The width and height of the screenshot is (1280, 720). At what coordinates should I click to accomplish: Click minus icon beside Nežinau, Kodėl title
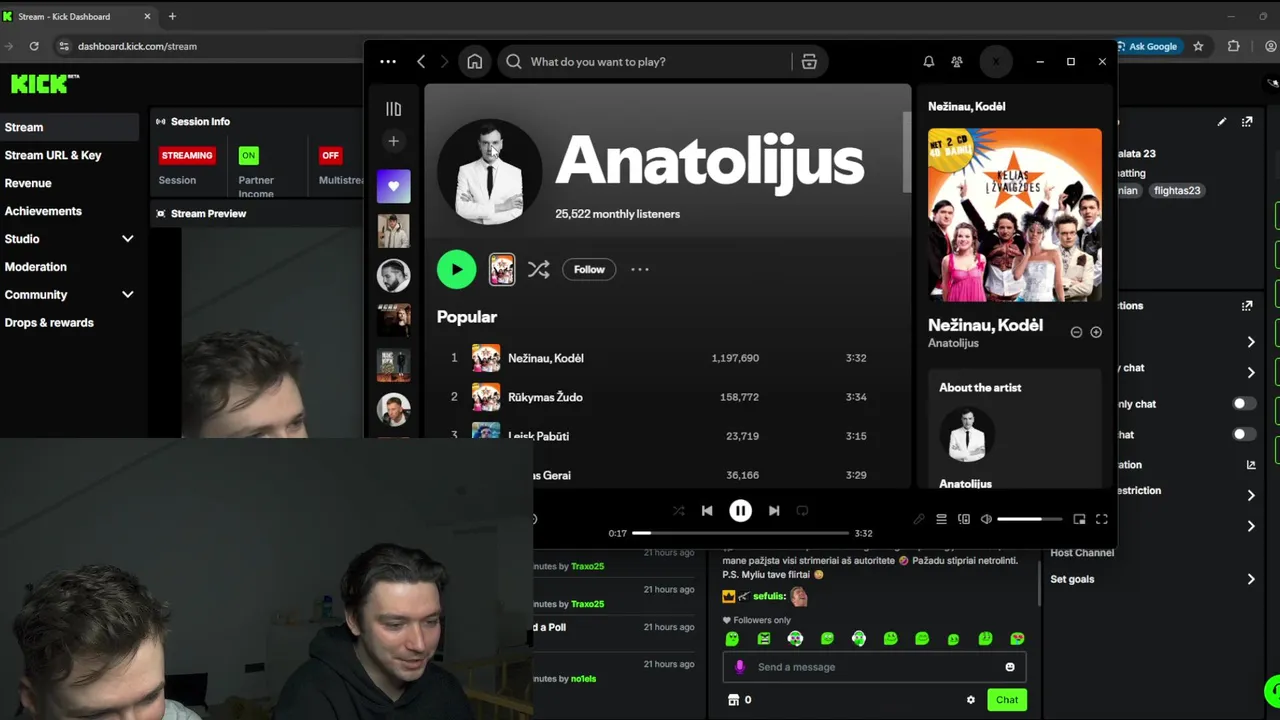coord(1076,332)
